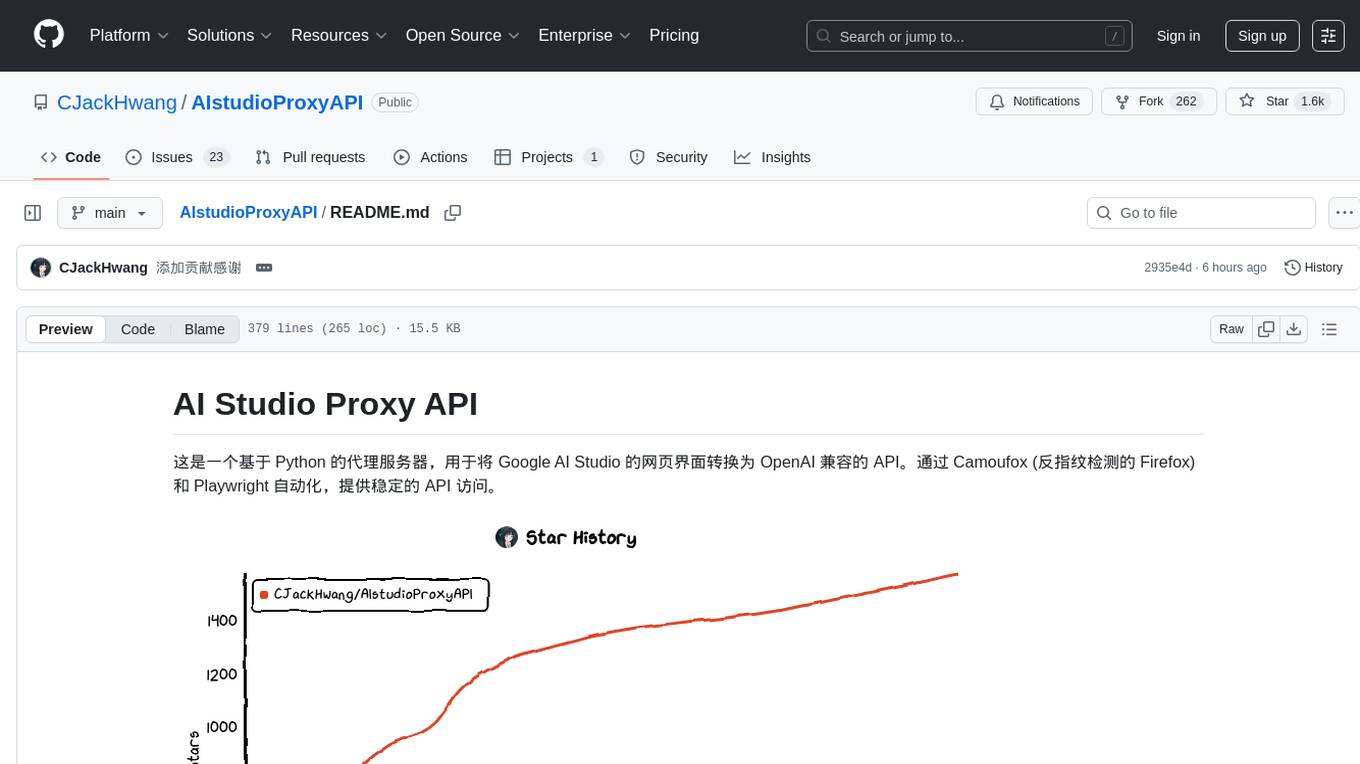1360x764 pixels.
Task: Switch to the Actions tab
Action: (x=430, y=157)
